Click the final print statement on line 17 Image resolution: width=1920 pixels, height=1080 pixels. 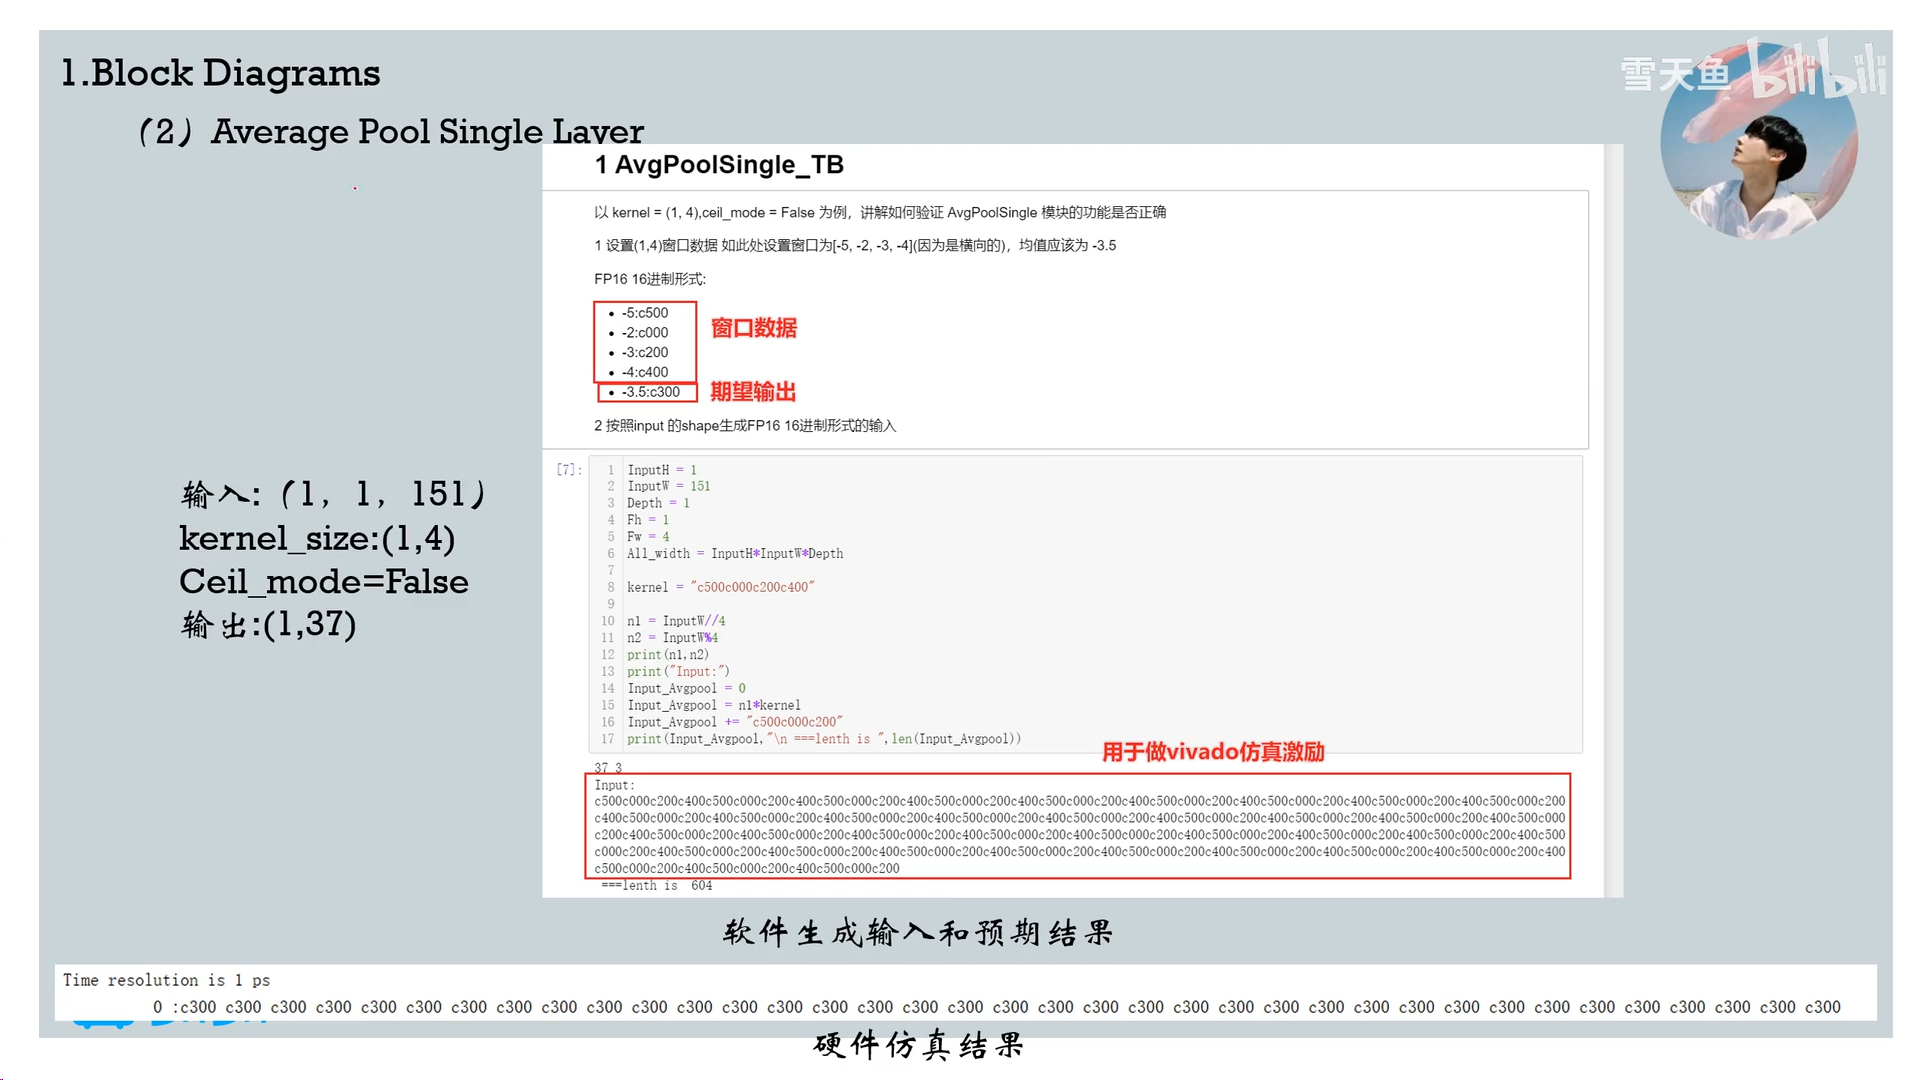tap(823, 739)
